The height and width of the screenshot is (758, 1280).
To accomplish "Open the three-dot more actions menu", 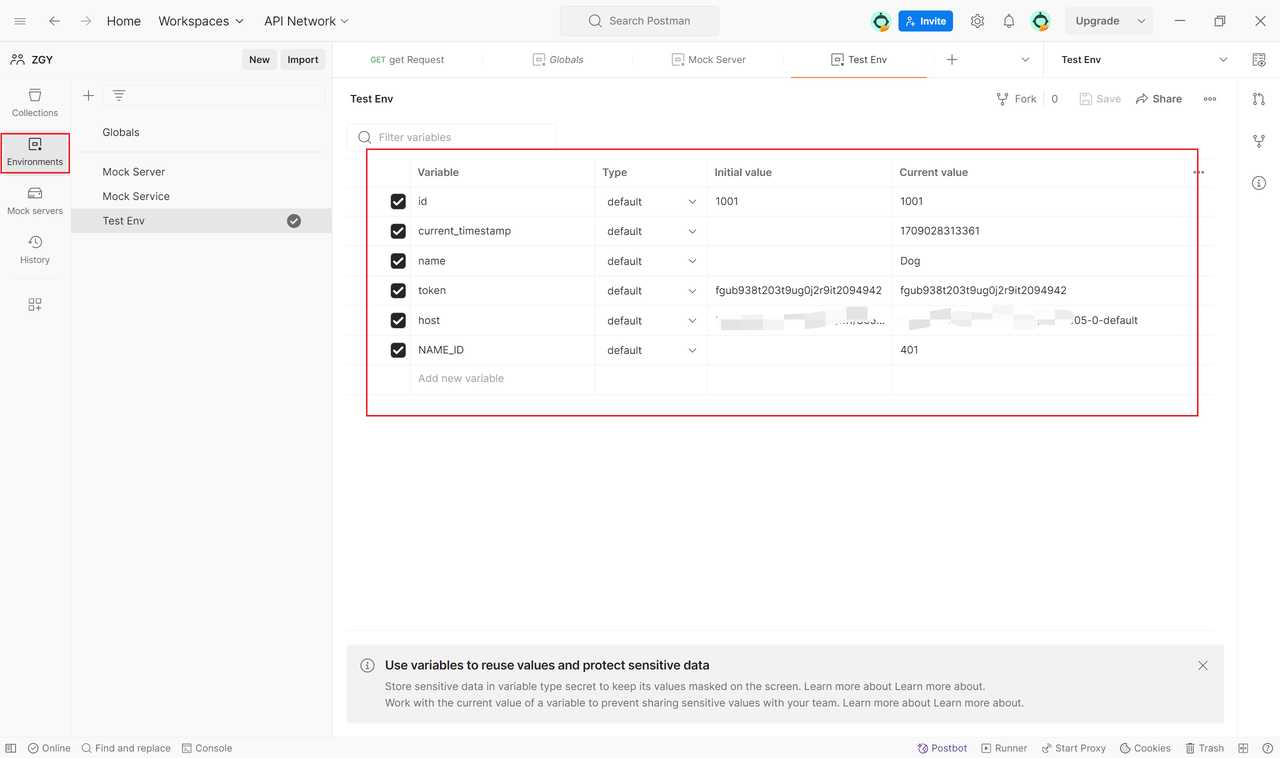I will [1210, 99].
